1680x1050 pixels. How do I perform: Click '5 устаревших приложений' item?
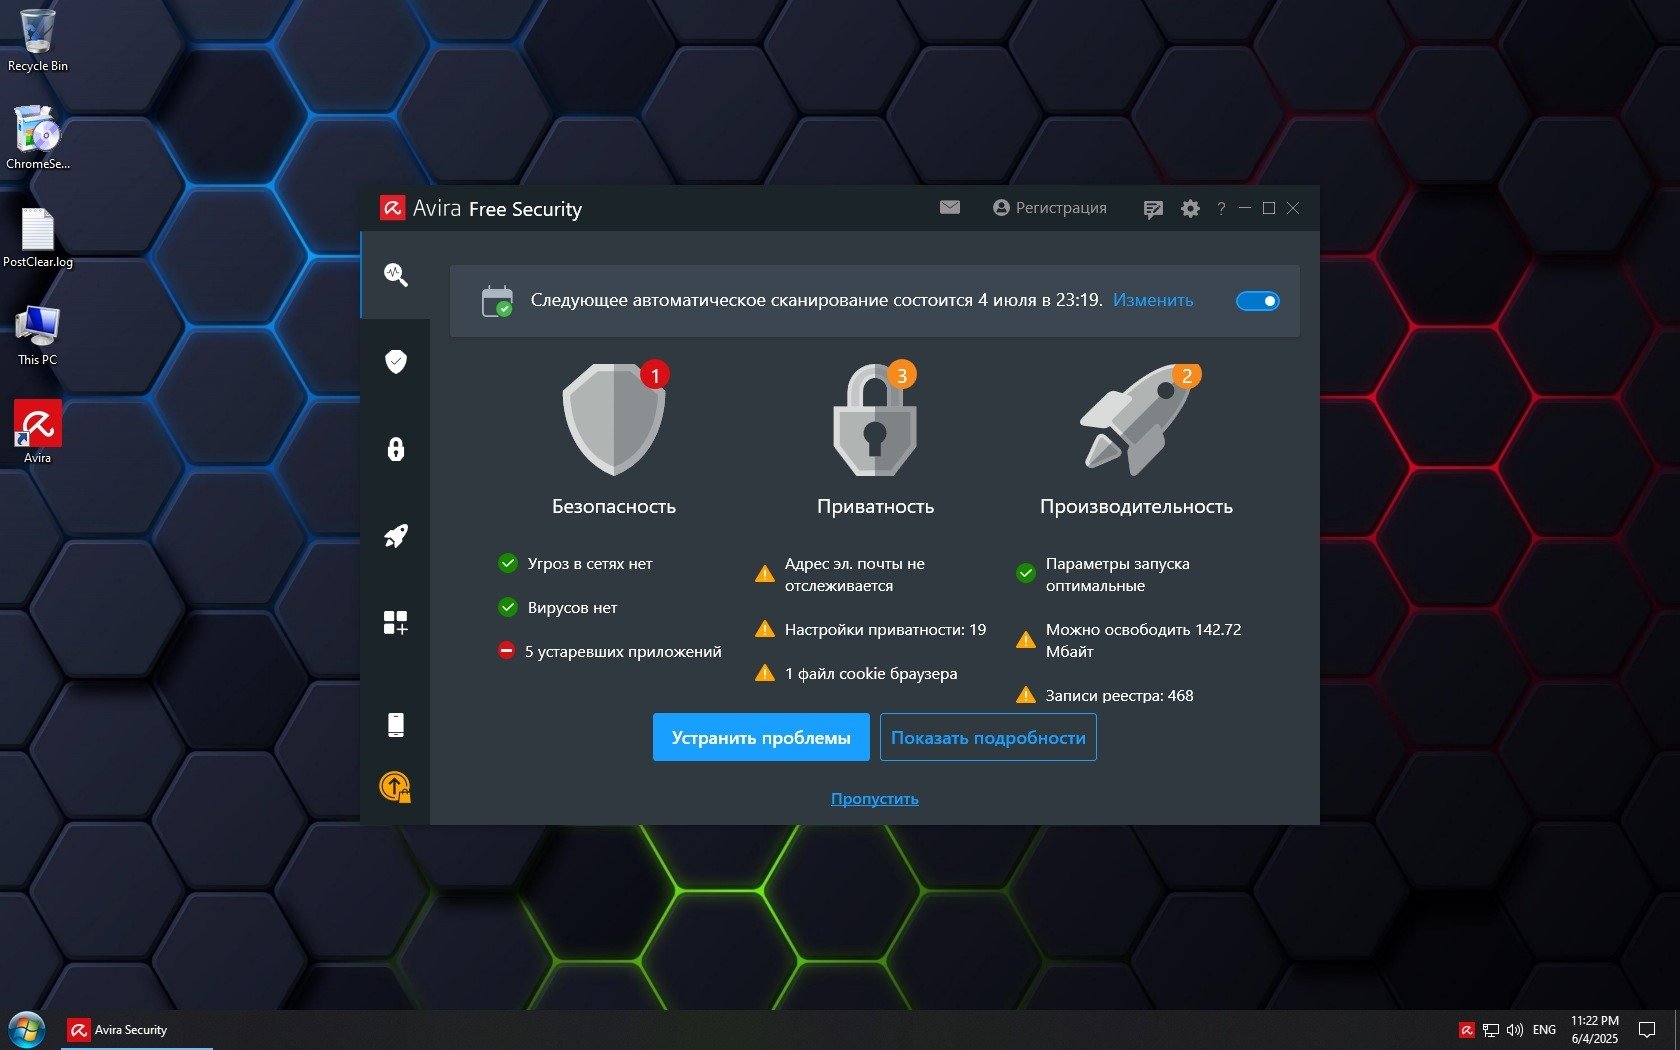tap(610, 652)
